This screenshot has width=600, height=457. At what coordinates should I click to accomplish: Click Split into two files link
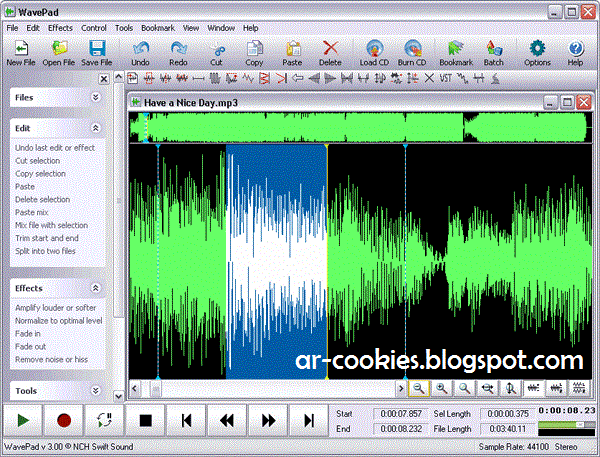click(45, 251)
